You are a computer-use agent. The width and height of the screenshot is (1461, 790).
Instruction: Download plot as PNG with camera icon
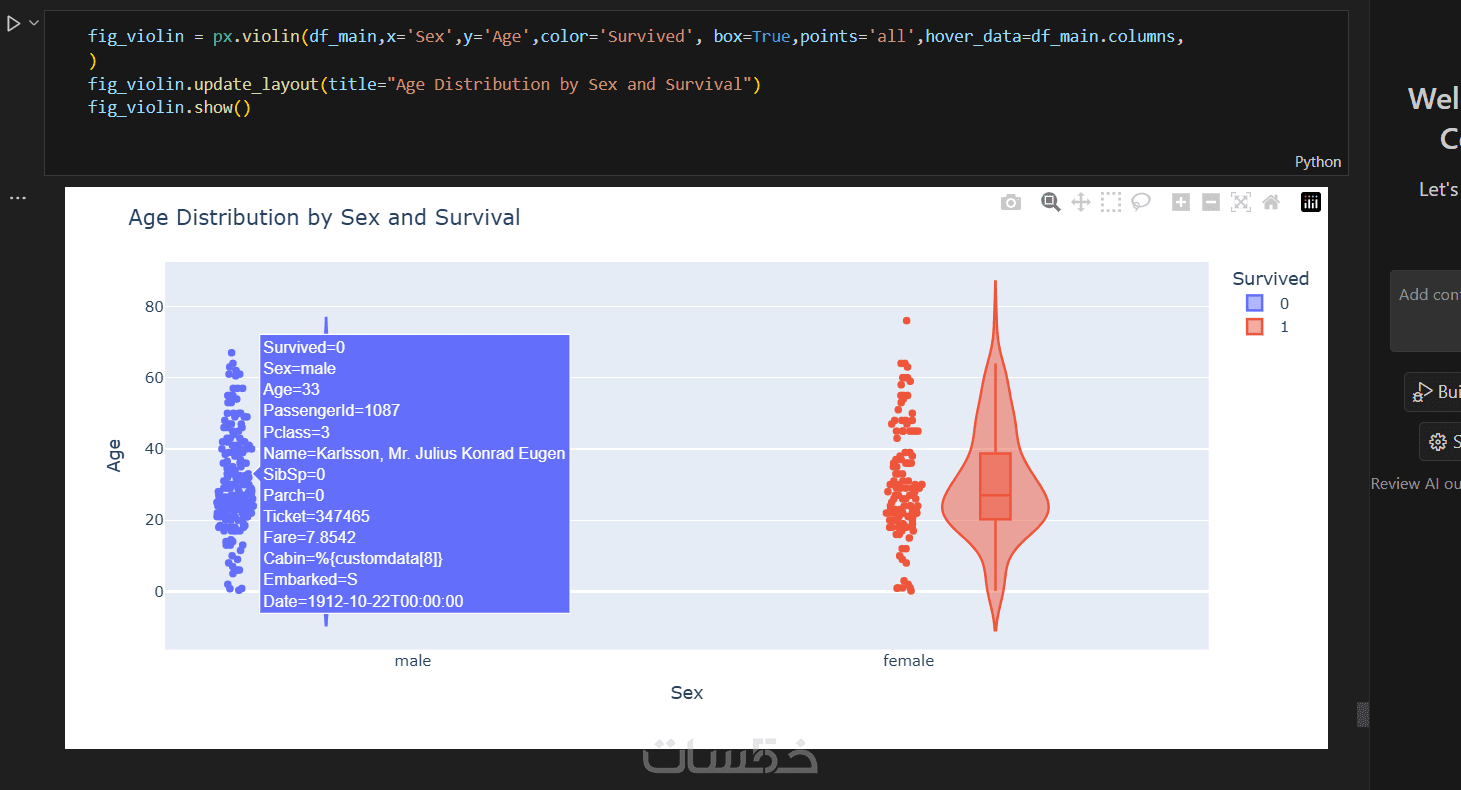point(1011,203)
